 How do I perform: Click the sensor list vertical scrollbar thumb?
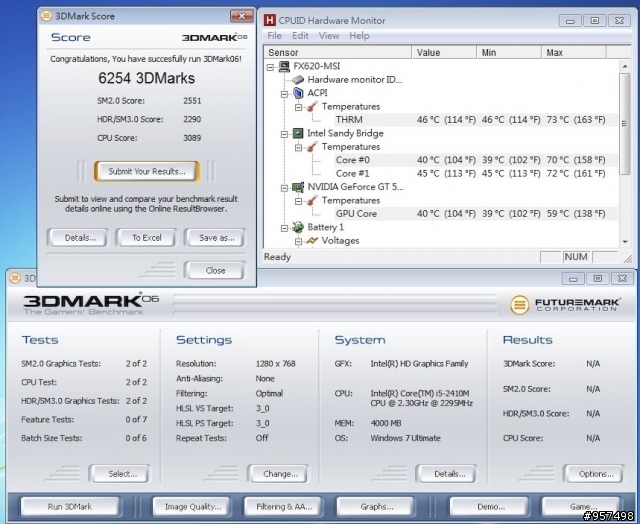(624, 124)
